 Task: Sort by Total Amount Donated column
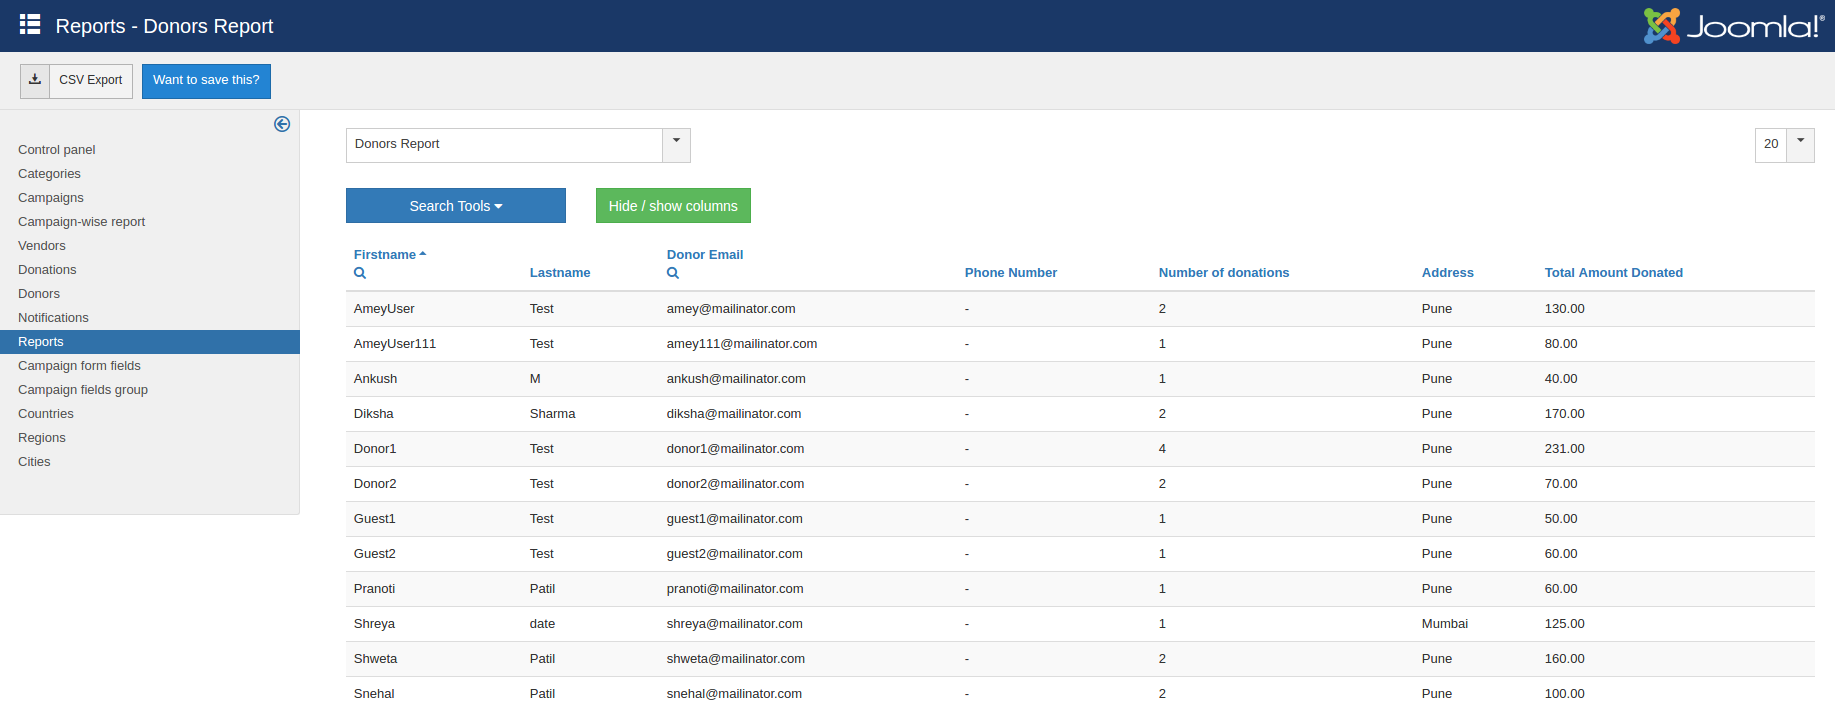[x=1613, y=273]
